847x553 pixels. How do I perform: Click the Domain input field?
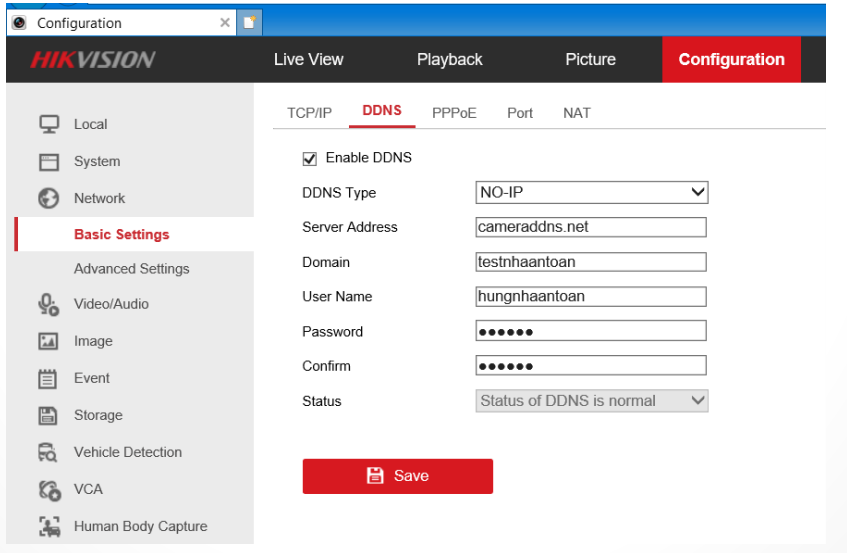tap(591, 262)
